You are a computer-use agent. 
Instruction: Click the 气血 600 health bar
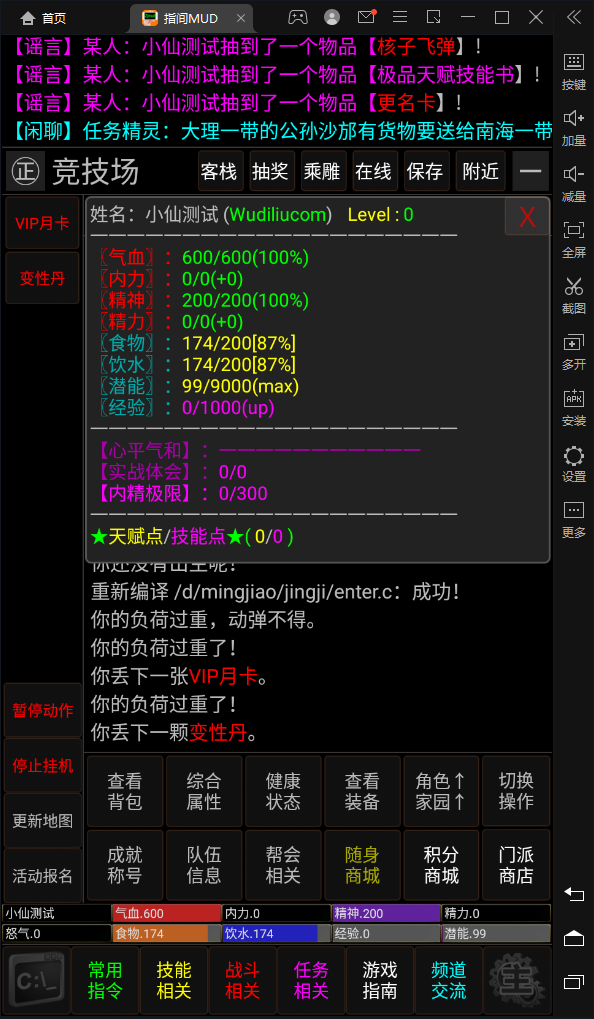pyautogui.click(x=166, y=913)
